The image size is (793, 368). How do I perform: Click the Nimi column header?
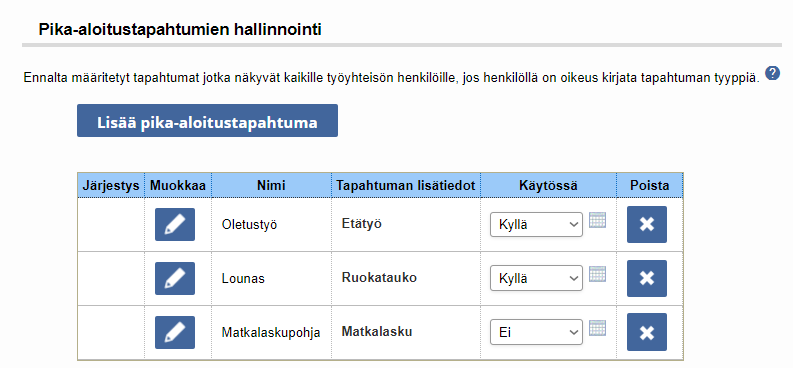tap(272, 186)
